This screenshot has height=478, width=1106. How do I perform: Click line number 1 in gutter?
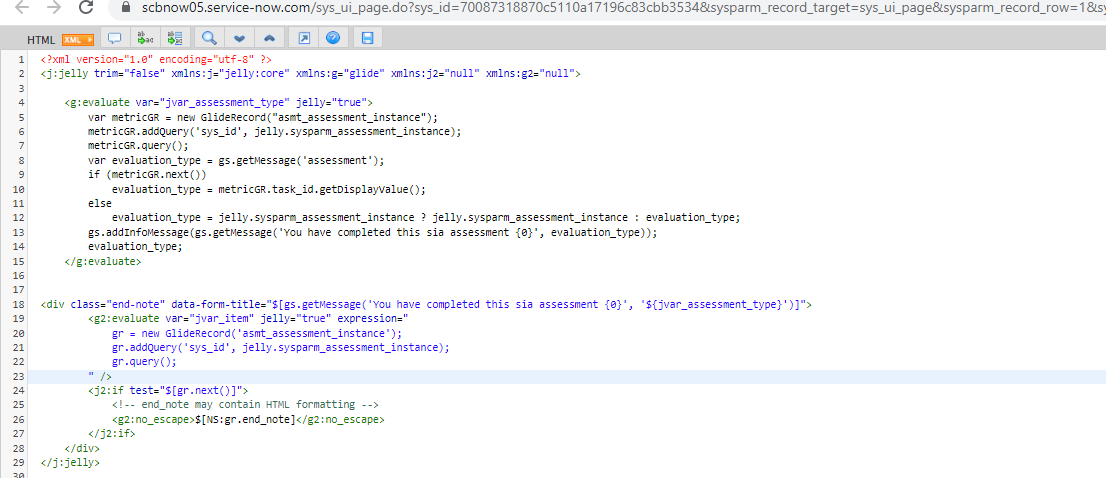click(x=22, y=60)
